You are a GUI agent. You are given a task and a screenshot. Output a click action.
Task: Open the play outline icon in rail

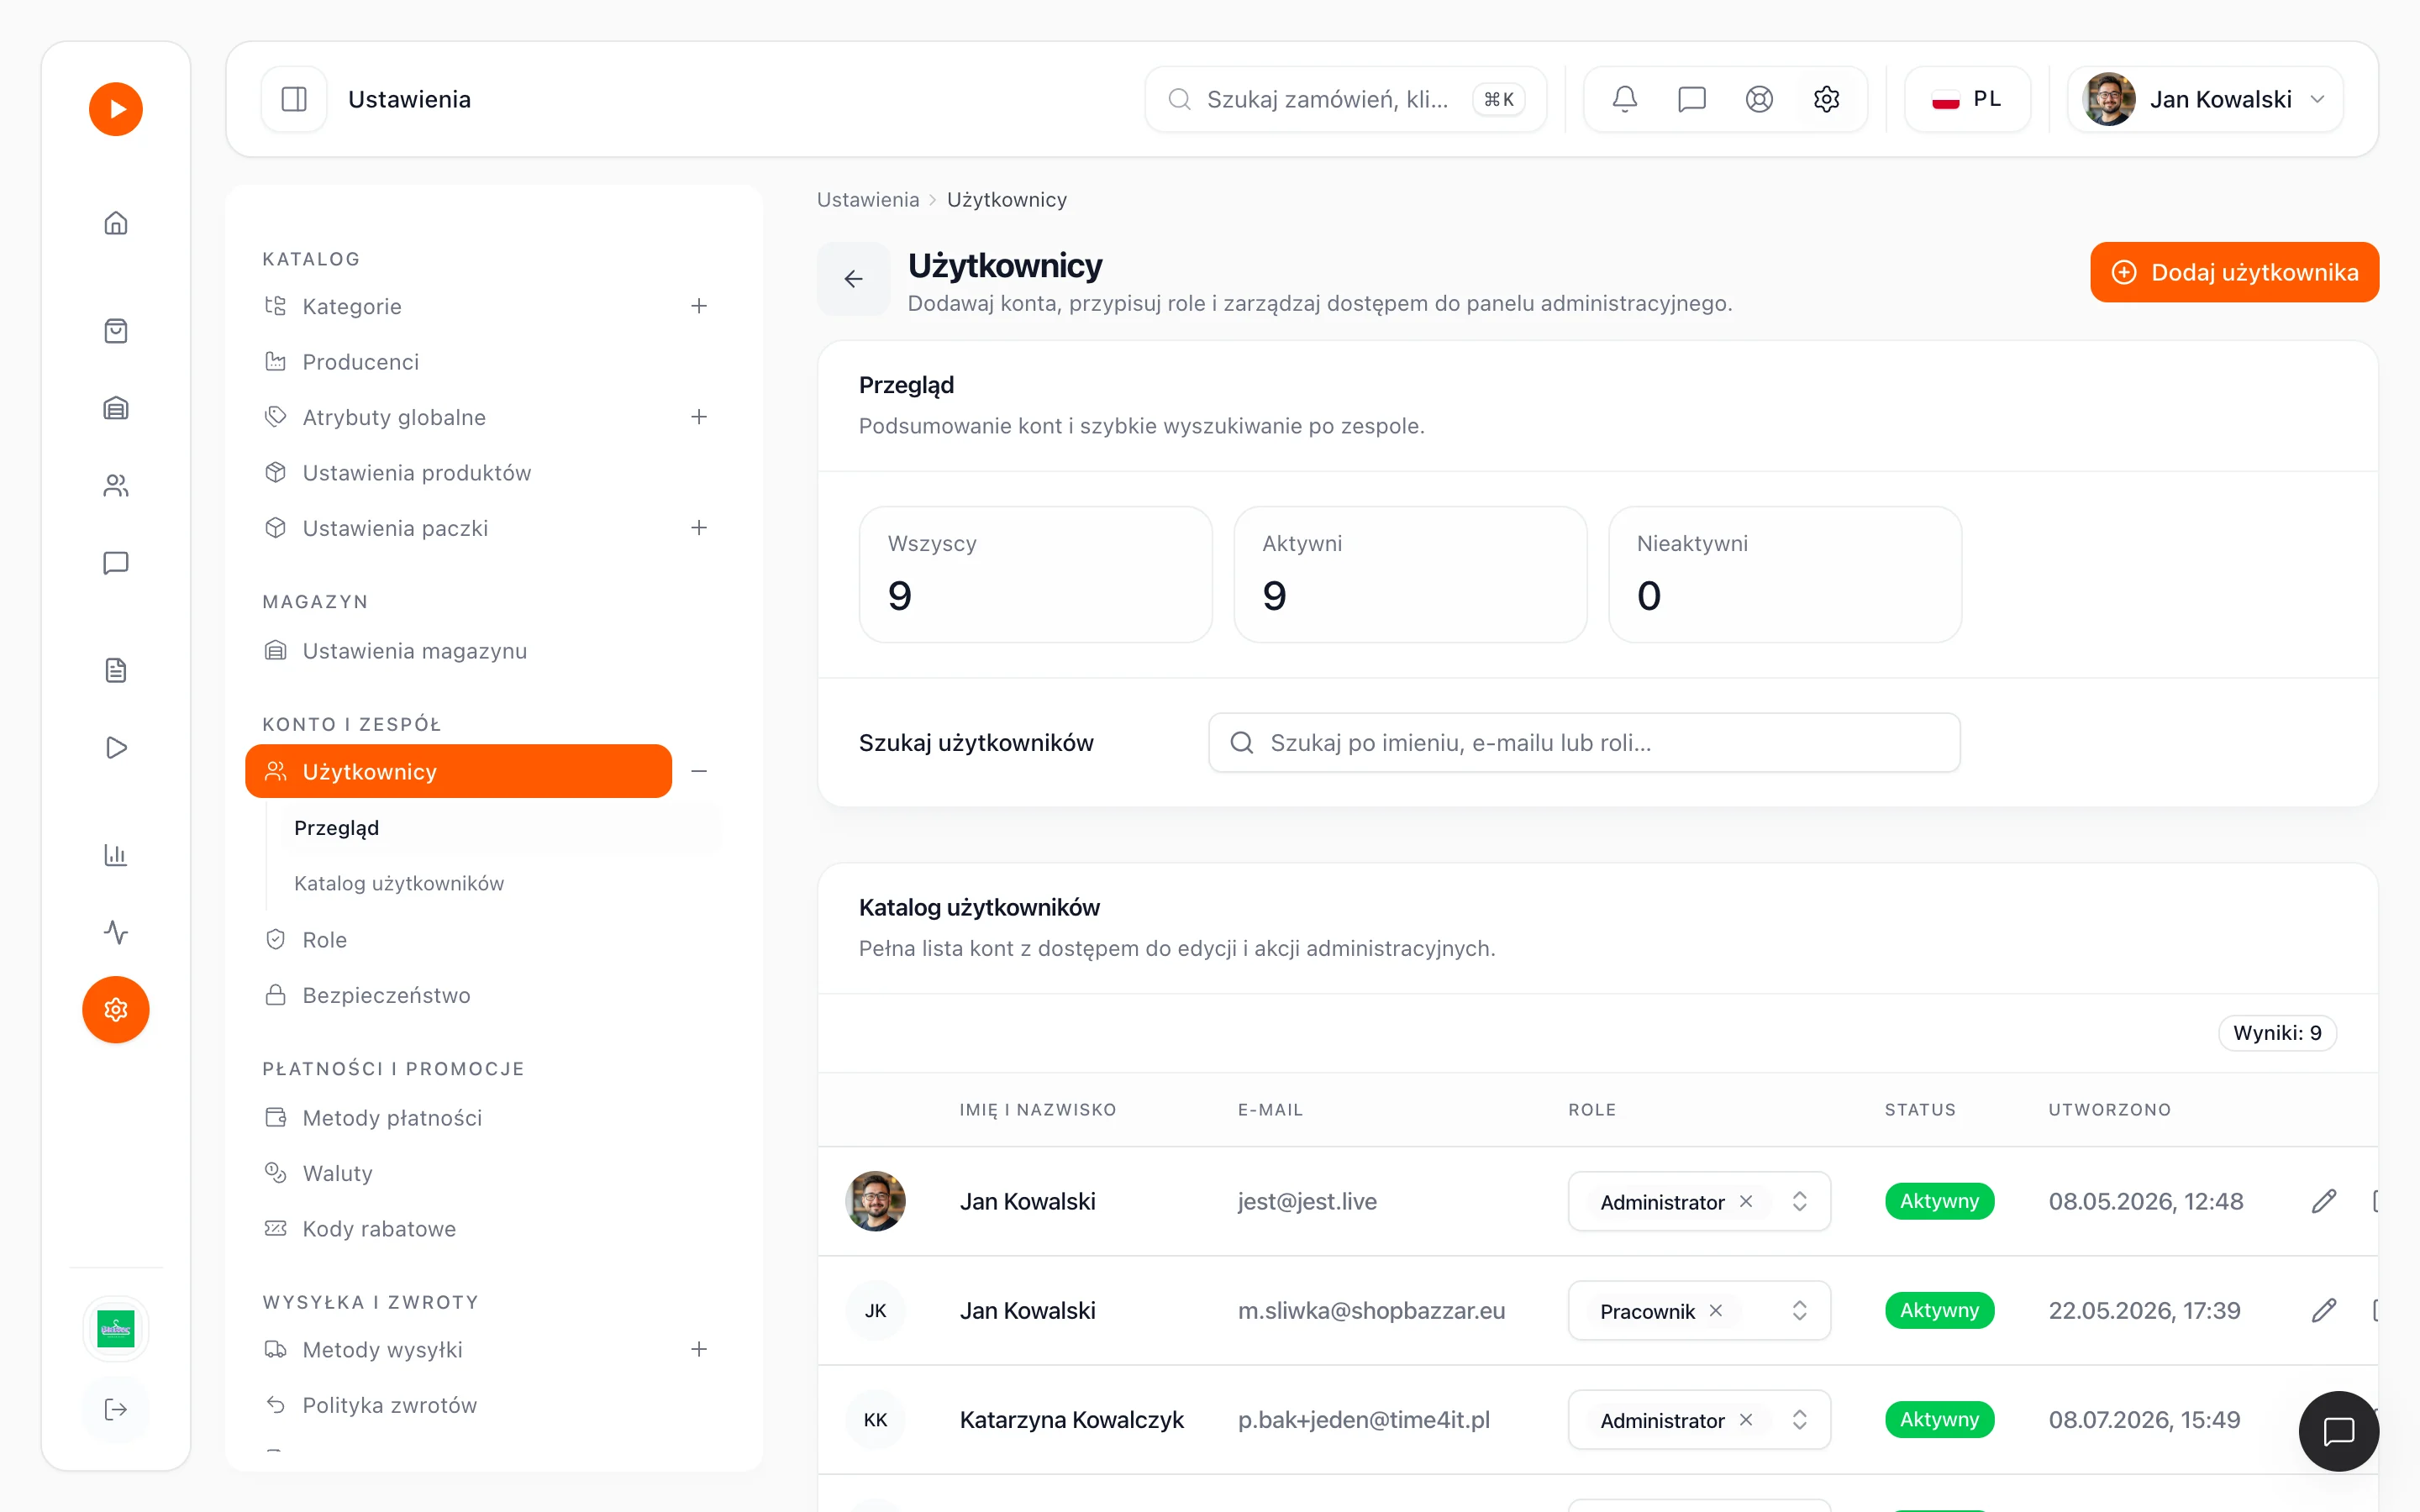116,748
